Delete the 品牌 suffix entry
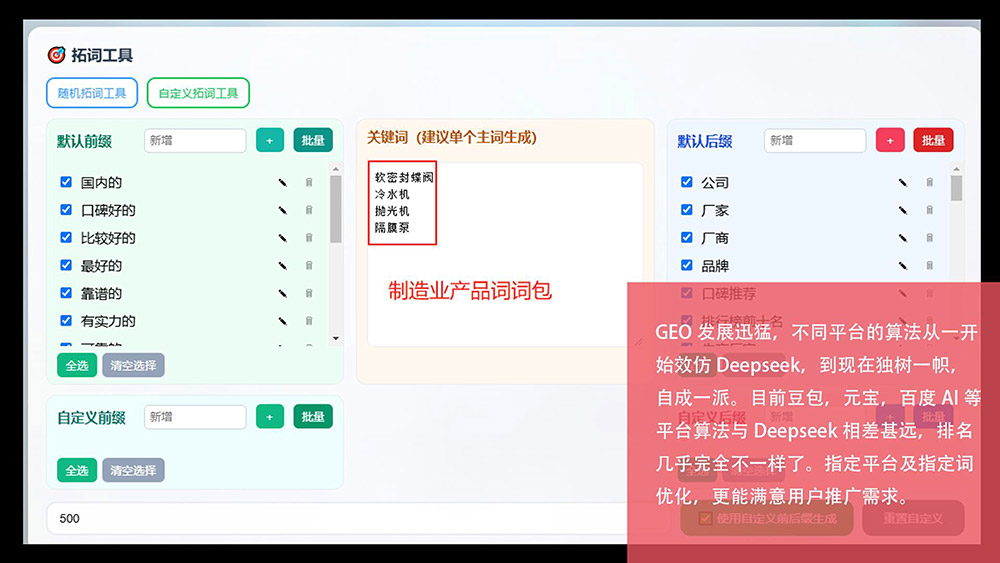 click(x=929, y=265)
